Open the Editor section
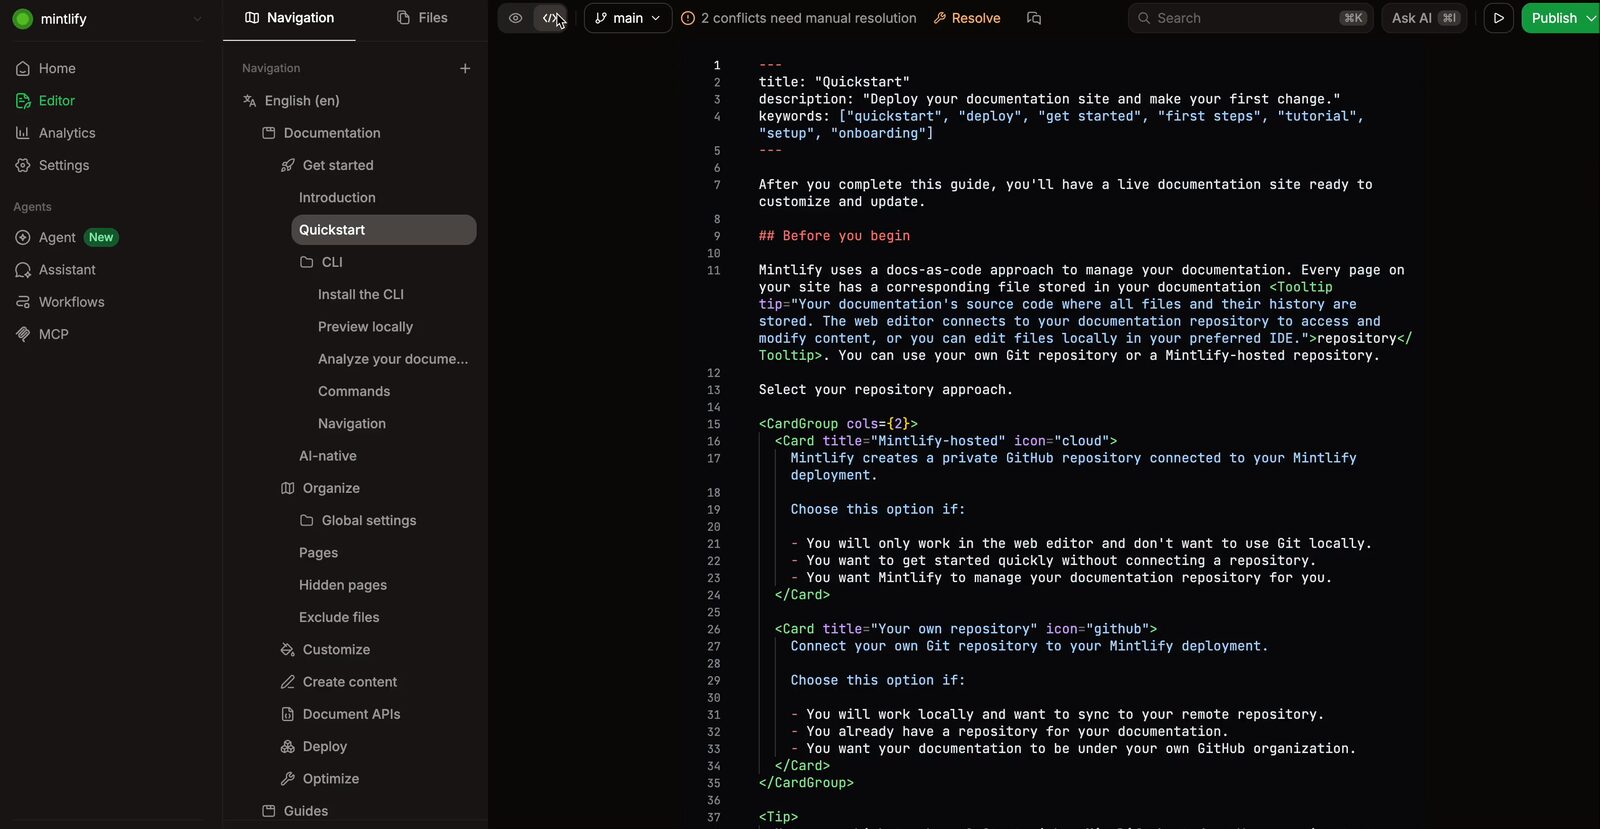Screen dimensions: 1600x829 [57, 101]
